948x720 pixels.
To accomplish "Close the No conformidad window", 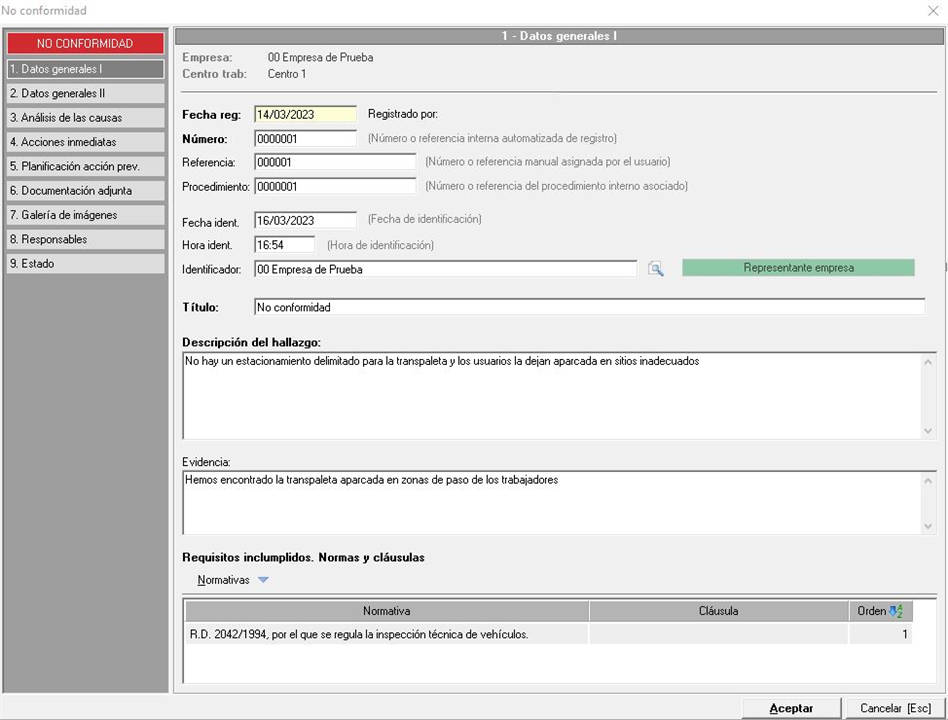I will pyautogui.click(x=932, y=10).
